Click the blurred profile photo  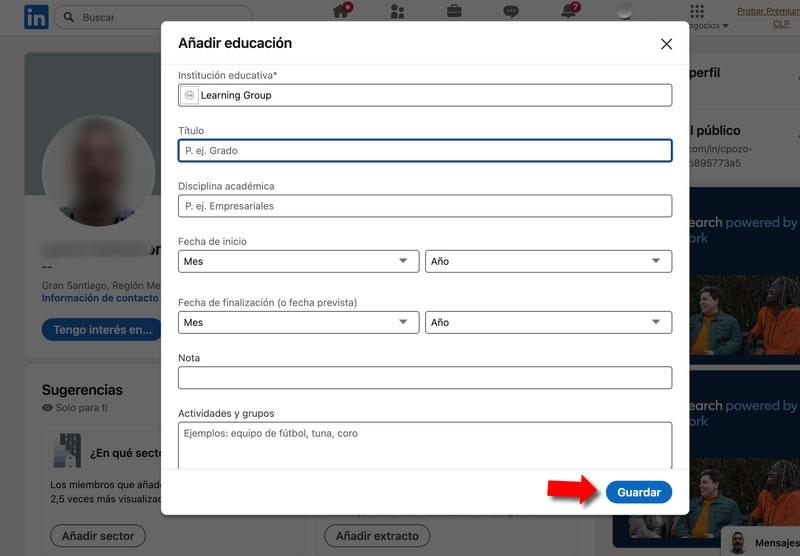98,171
